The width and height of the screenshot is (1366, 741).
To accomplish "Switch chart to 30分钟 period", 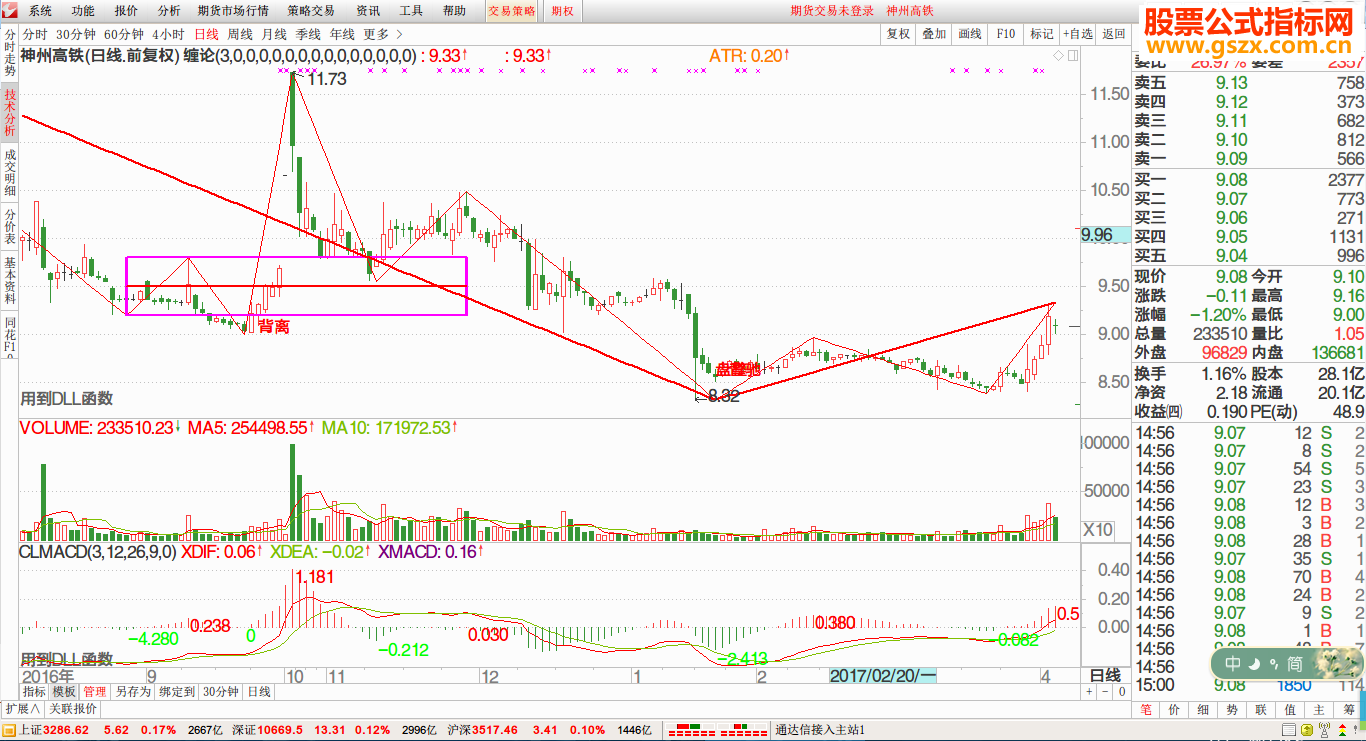I will pyautogui.click(x=76, y=34).
